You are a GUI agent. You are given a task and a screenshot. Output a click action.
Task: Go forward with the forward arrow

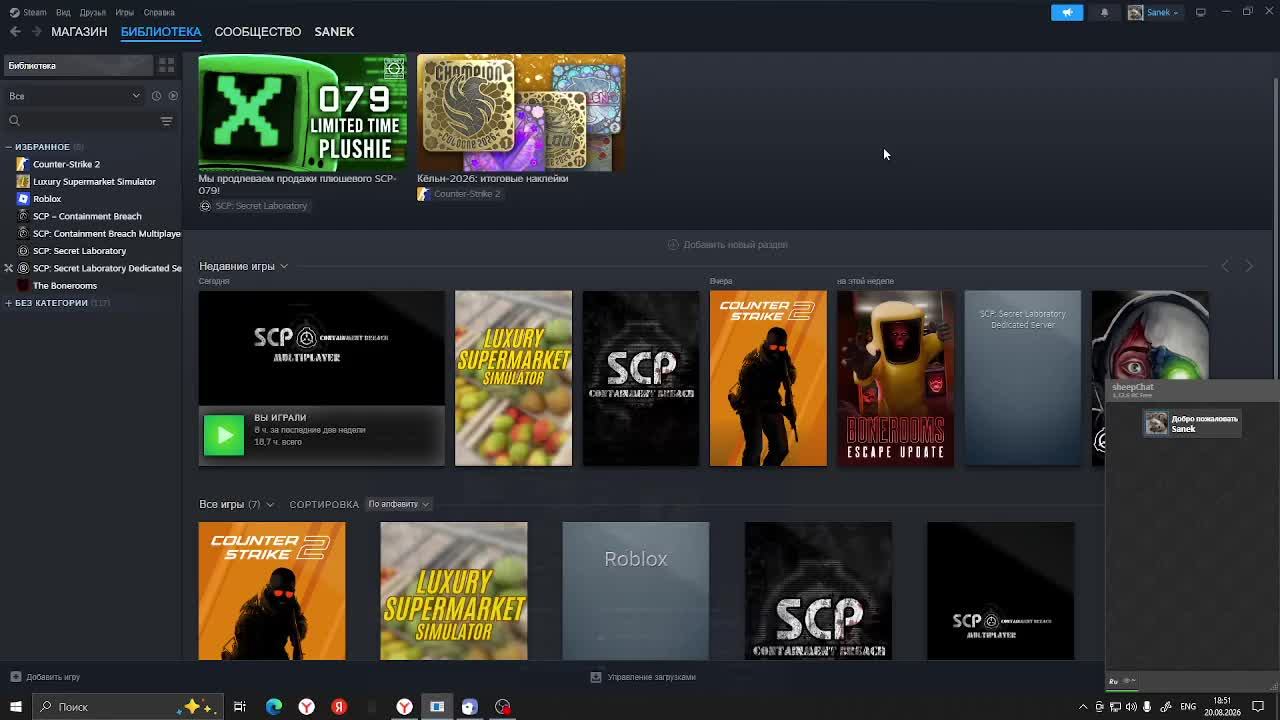tap(37, 32)
